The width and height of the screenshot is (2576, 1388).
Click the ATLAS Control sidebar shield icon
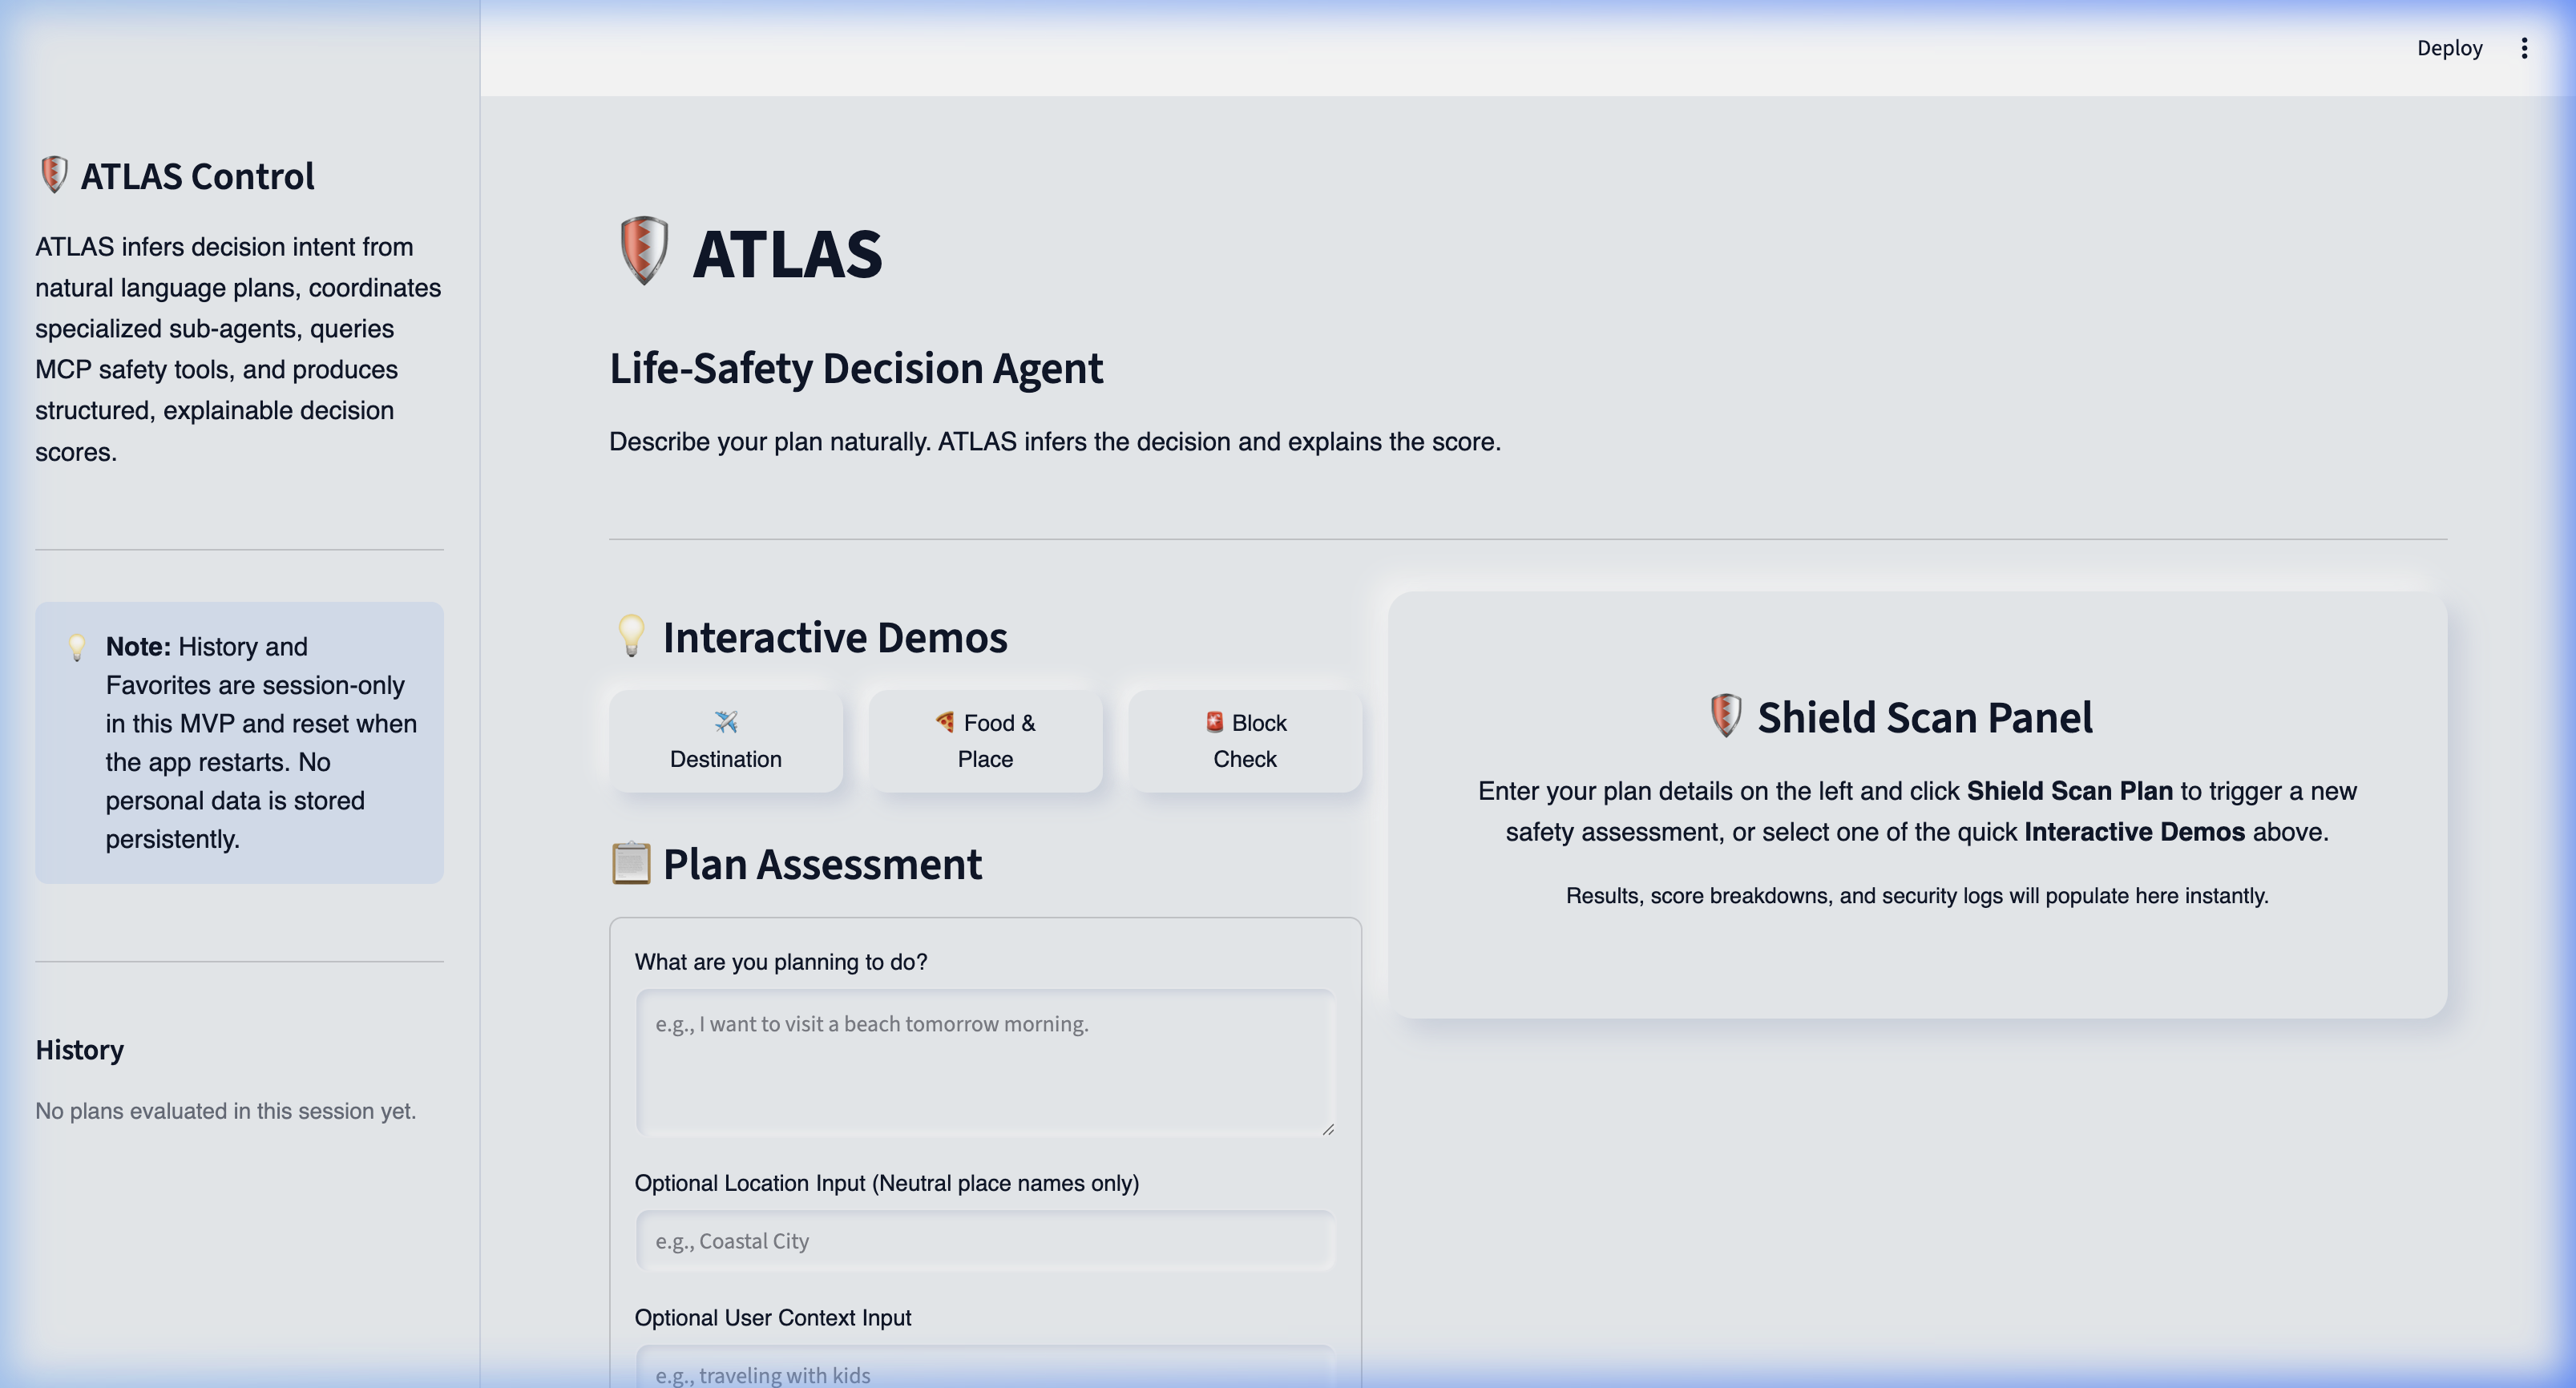[54, 174]
